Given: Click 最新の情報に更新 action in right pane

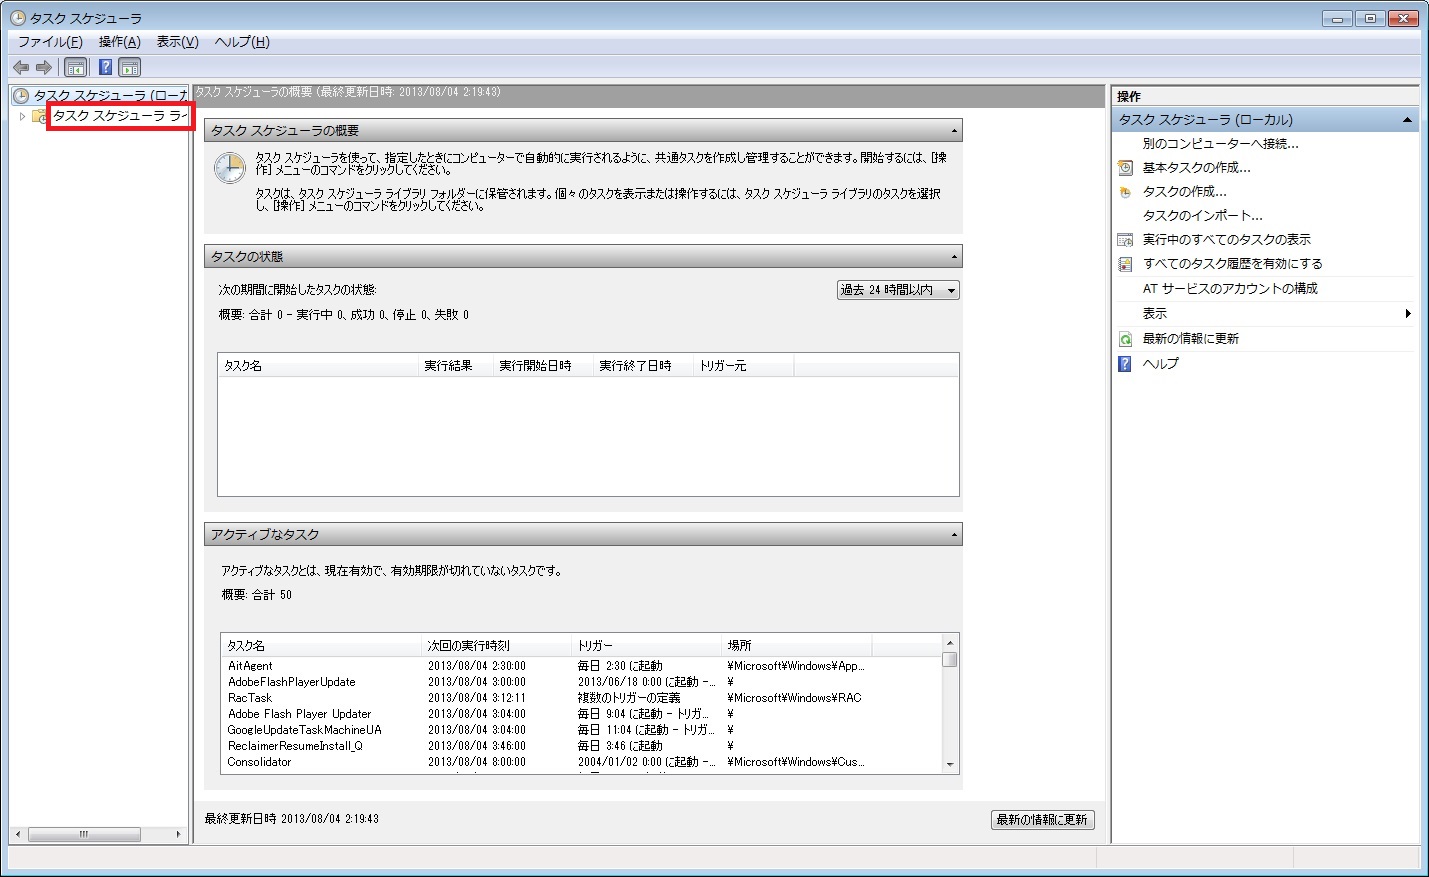Looking at the screenshot, I should [1190, 339].
